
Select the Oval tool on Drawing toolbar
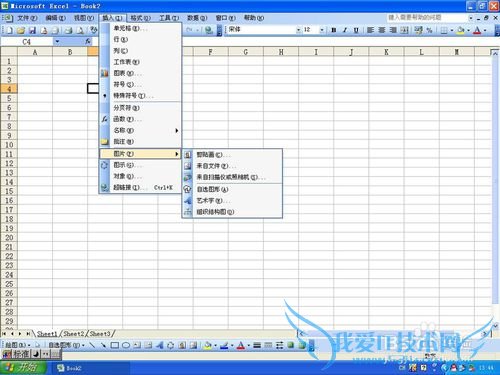point(126,345)
